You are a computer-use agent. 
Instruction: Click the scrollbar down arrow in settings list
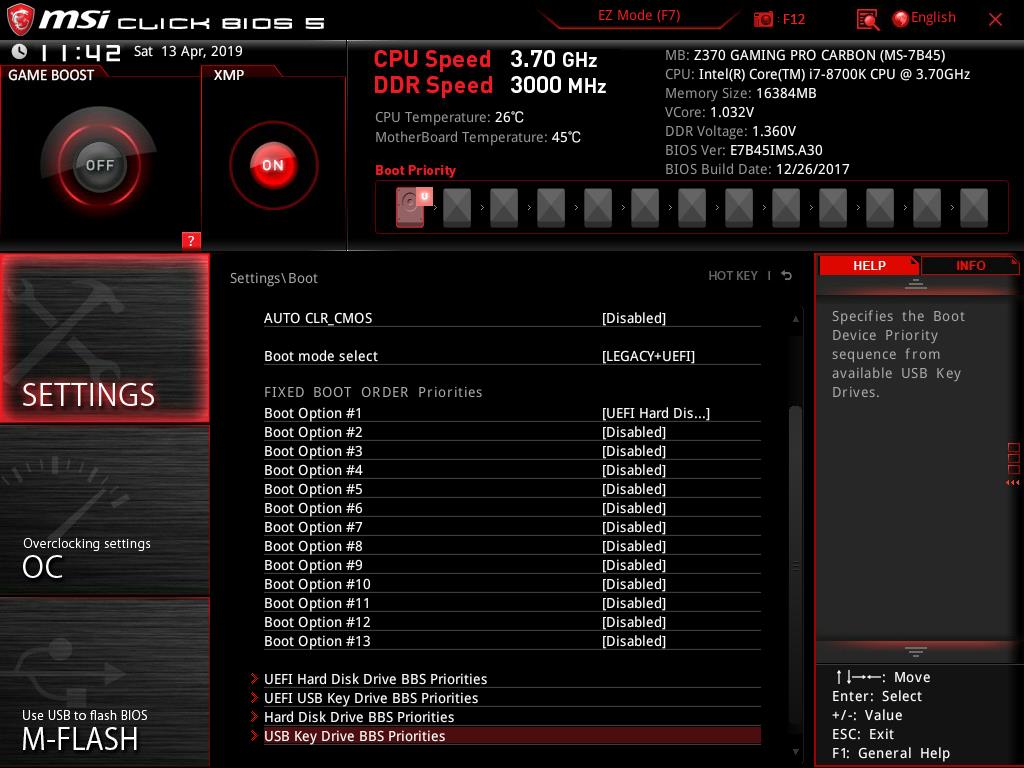point(795,752)
